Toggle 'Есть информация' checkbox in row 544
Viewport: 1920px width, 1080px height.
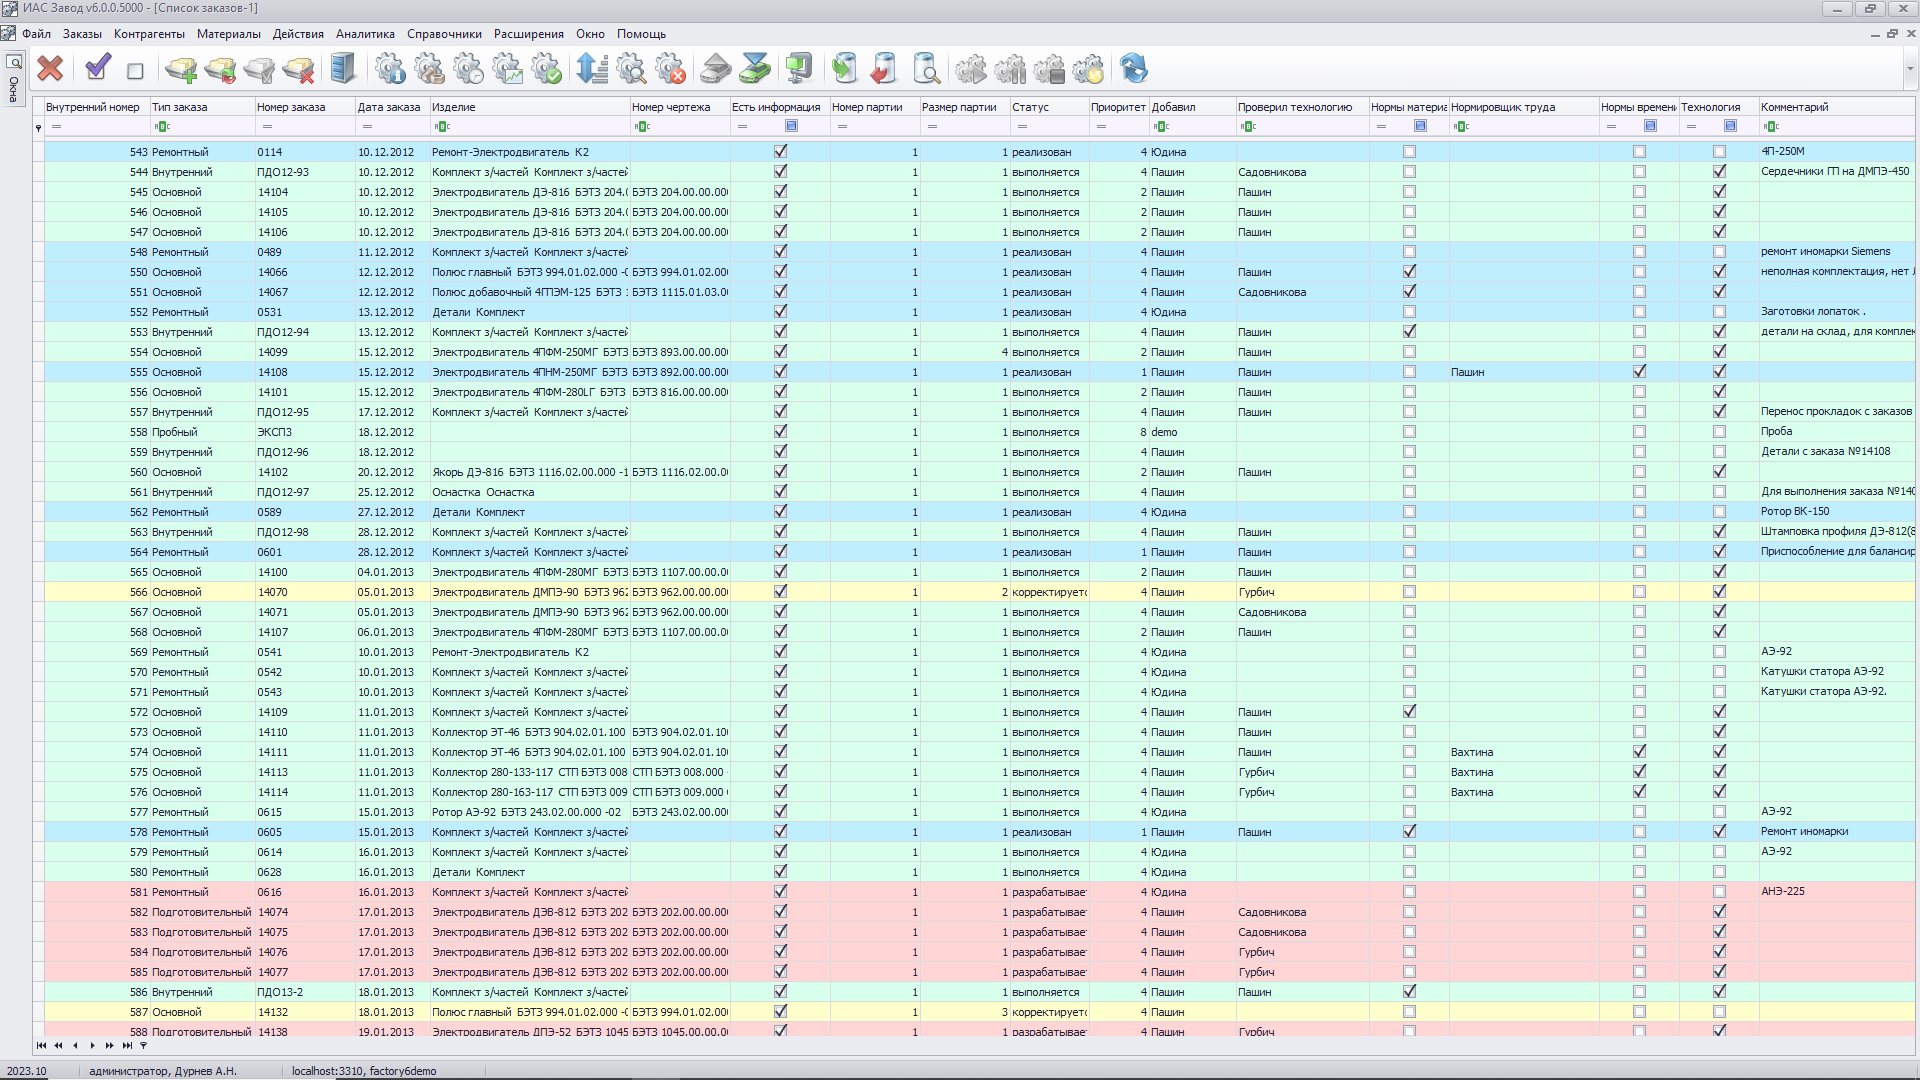tap(780, 172)
